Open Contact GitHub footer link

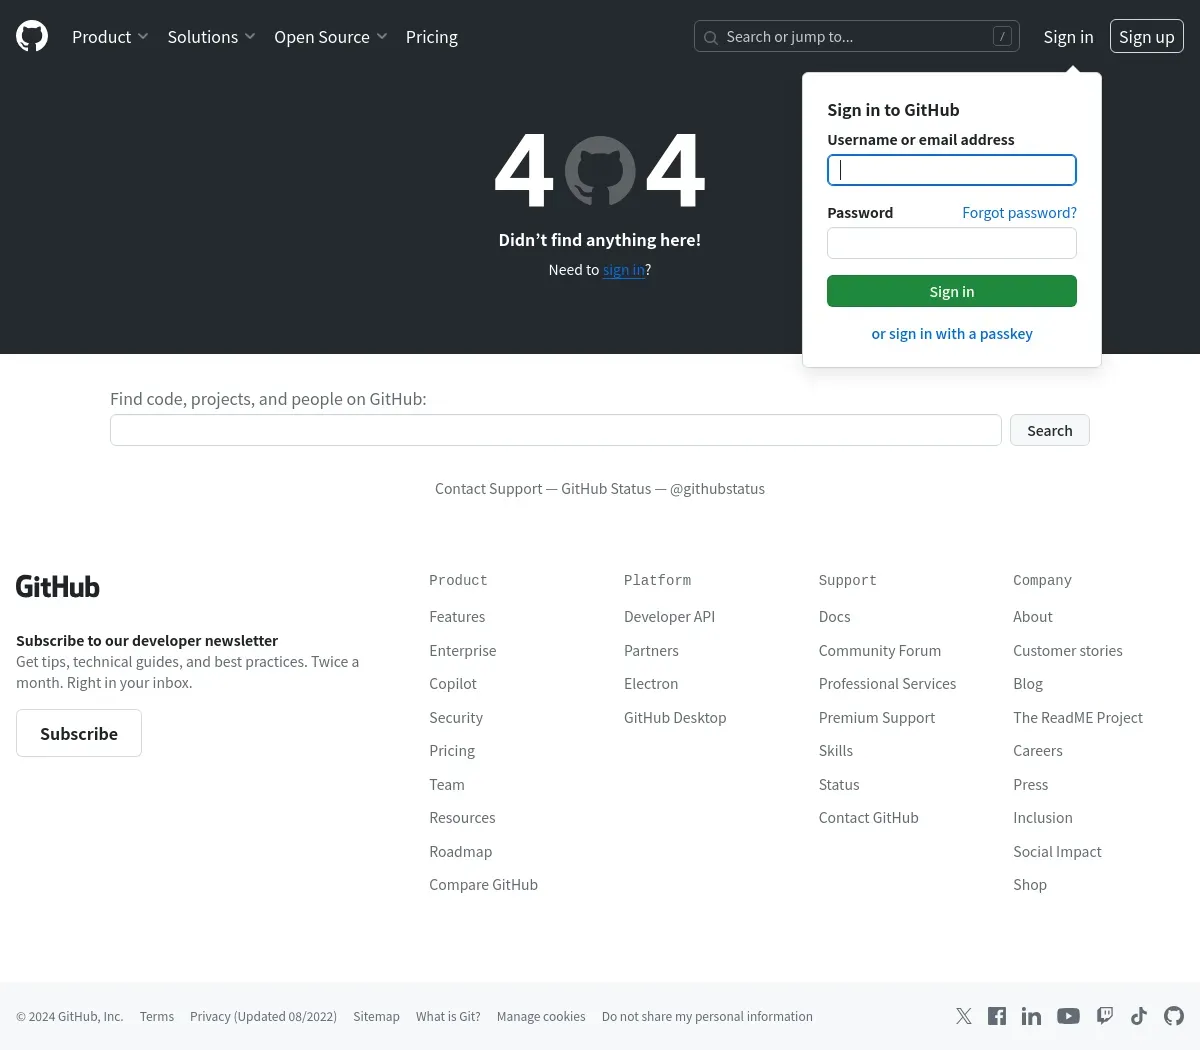(x=869, y=818)
